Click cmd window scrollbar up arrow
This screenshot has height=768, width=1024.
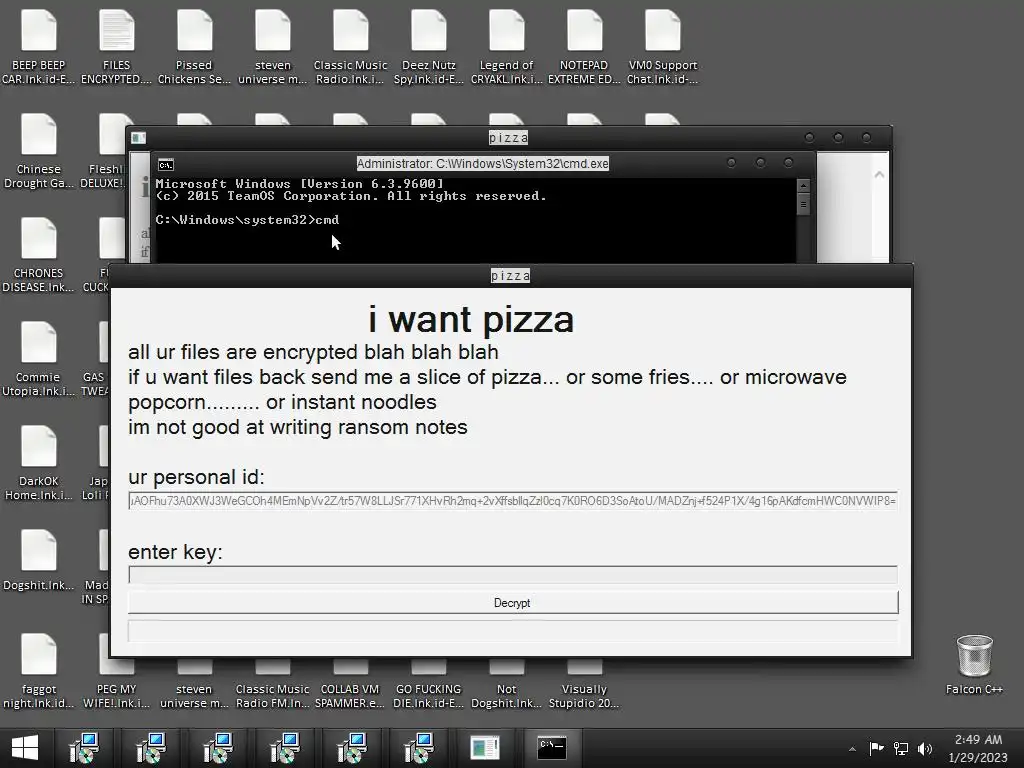click(803, 185)
